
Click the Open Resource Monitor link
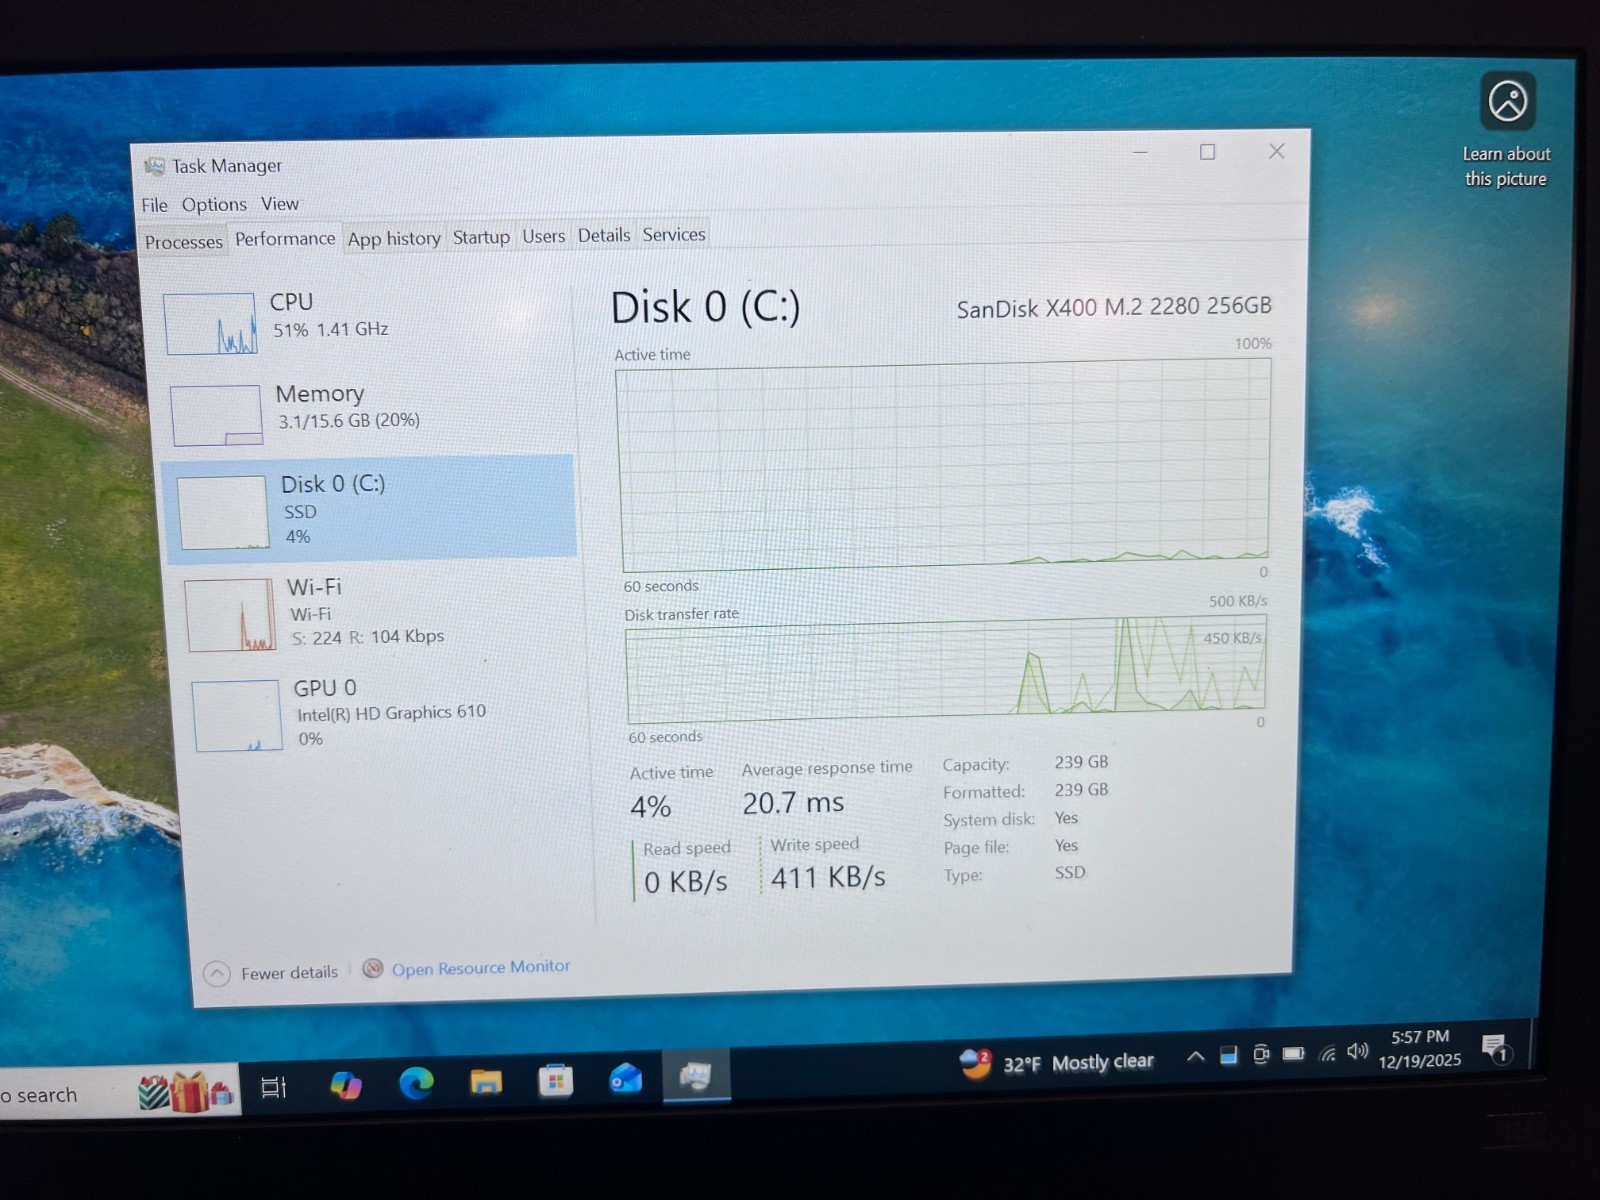click(481, 968)
